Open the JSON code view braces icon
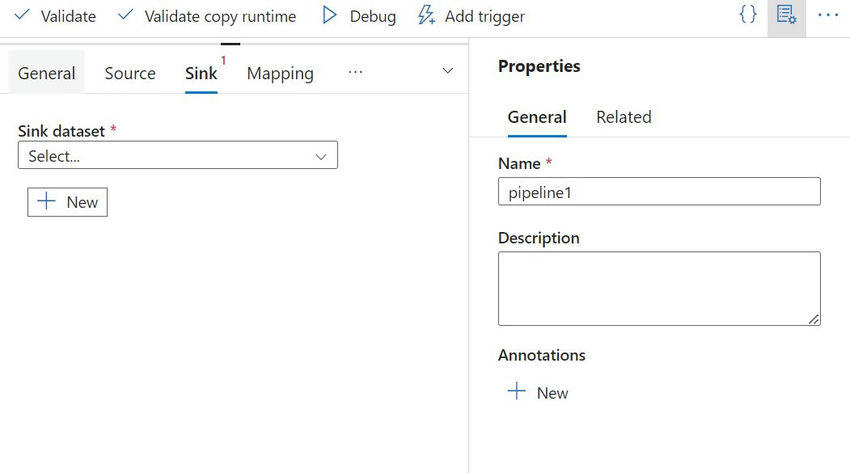Image resolution: width=850 pixels, height=473 pixels. (x=747, y=16)
